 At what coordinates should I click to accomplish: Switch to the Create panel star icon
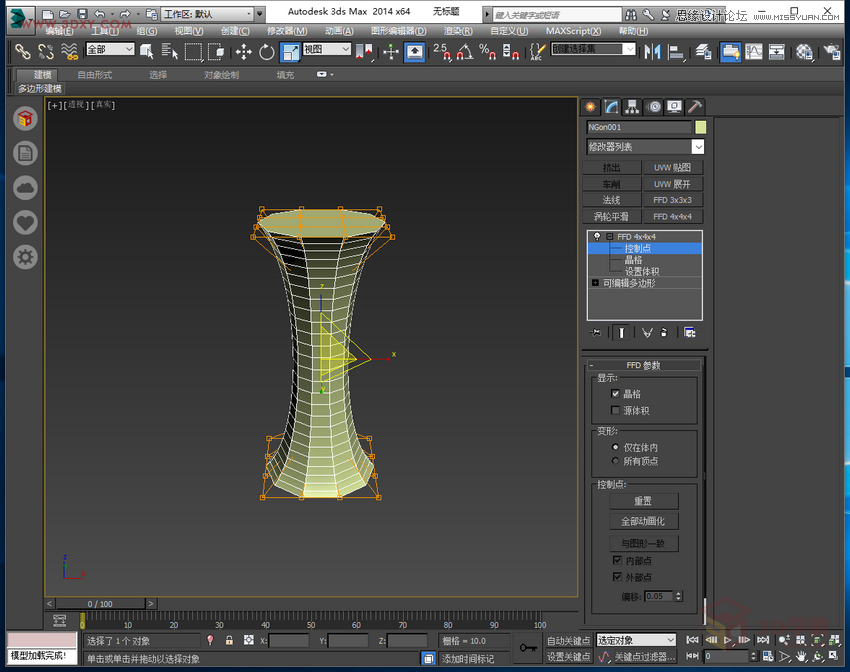click(589, 106)
